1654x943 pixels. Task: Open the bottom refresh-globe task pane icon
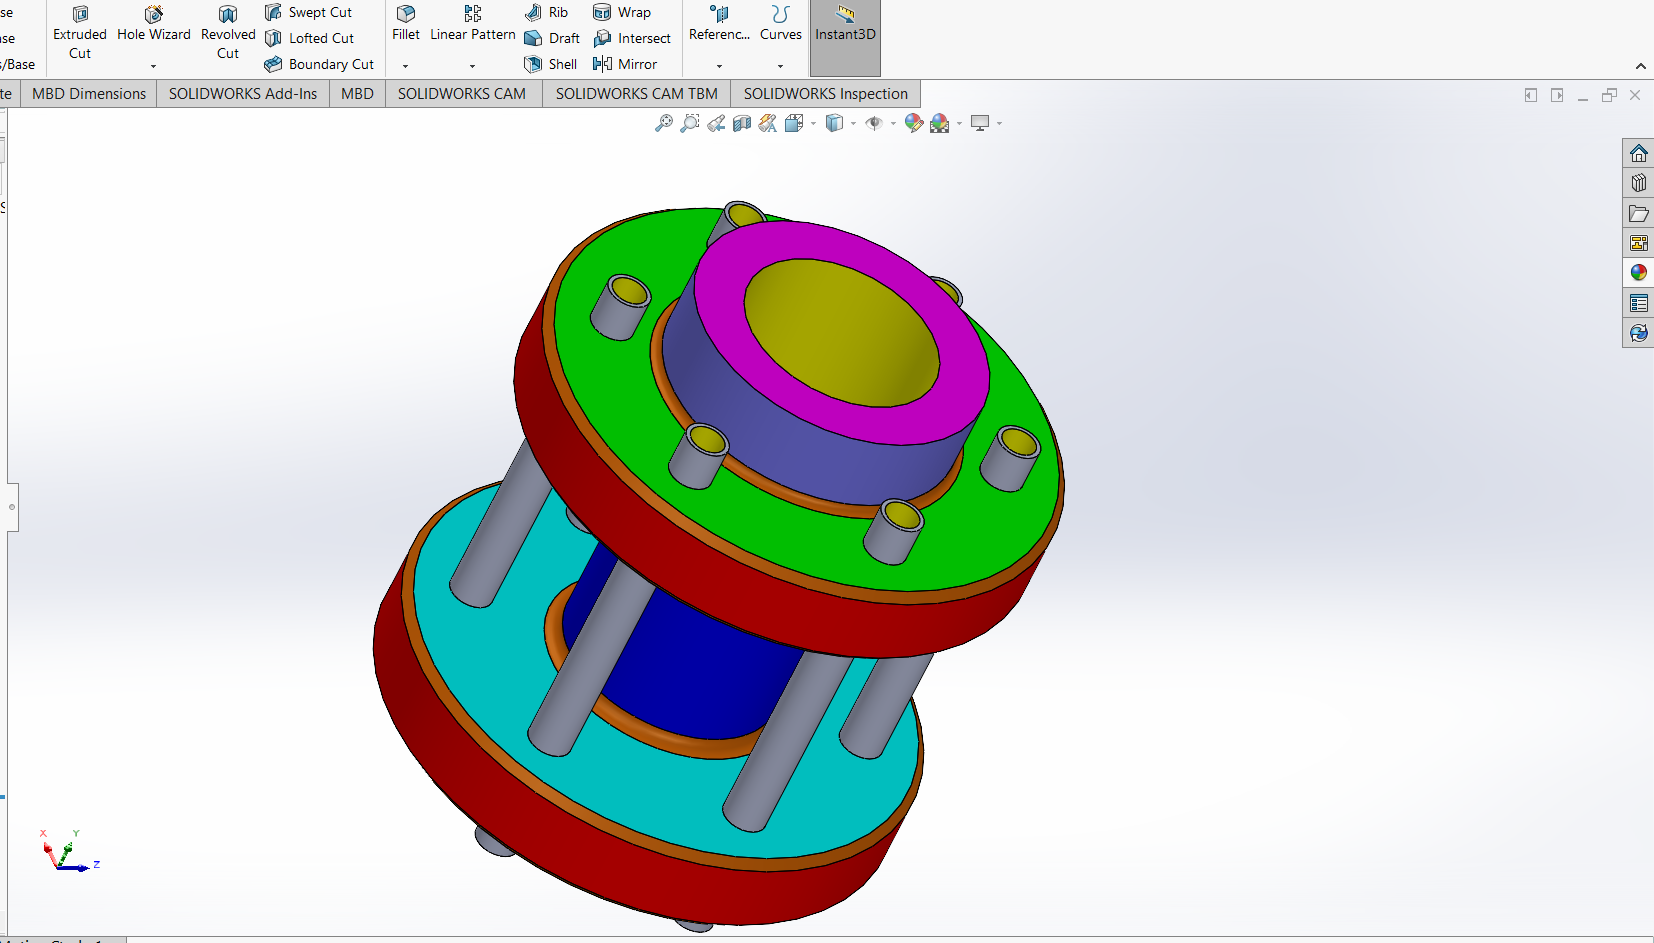click(x=1638, y=333)
